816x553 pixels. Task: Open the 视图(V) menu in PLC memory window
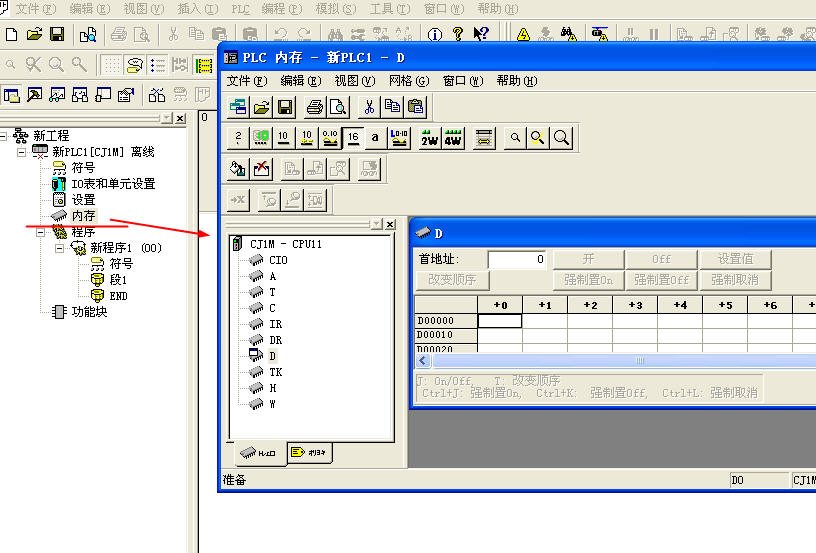point(354,81)
